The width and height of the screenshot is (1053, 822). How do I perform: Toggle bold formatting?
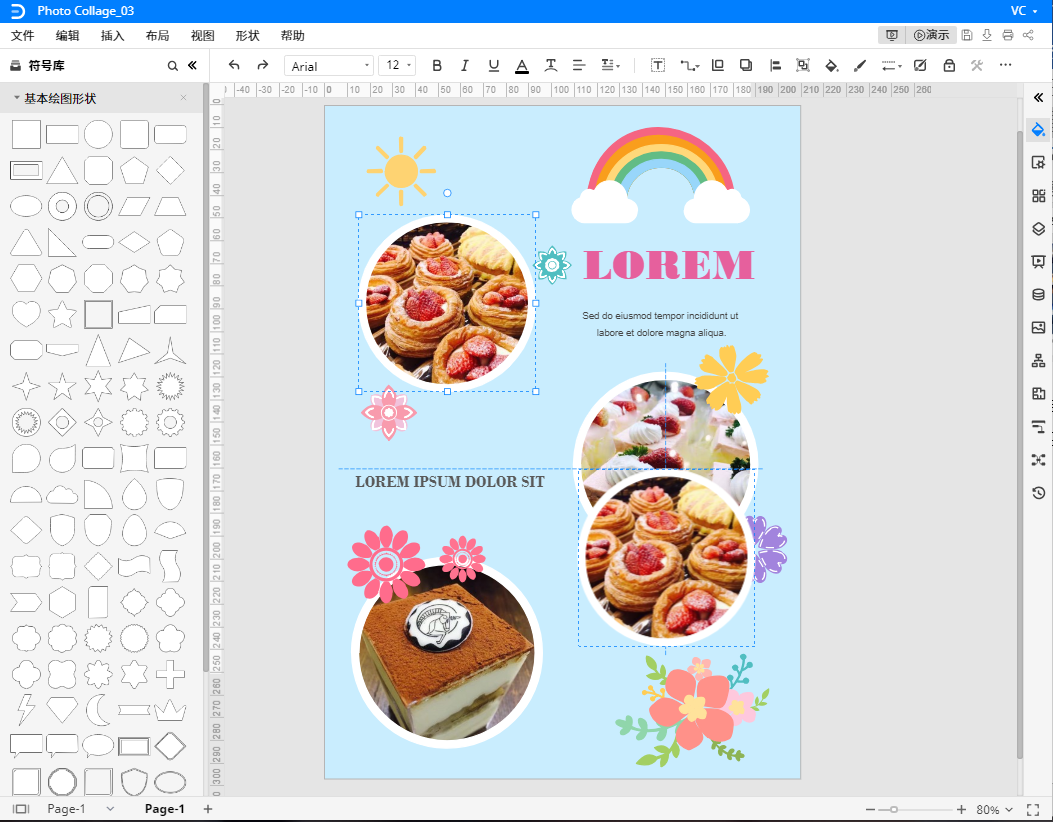pyautogui.click(x=437, y=65)
